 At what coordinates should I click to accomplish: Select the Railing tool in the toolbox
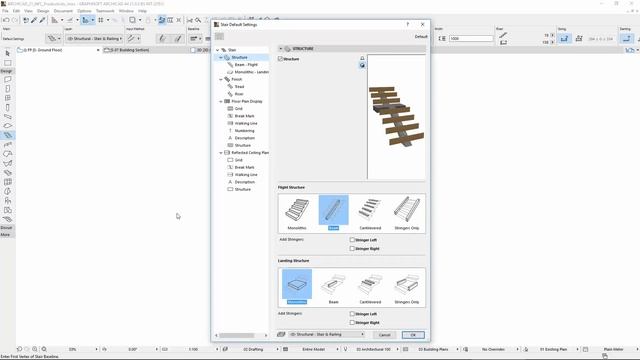(x=7, y=144)
